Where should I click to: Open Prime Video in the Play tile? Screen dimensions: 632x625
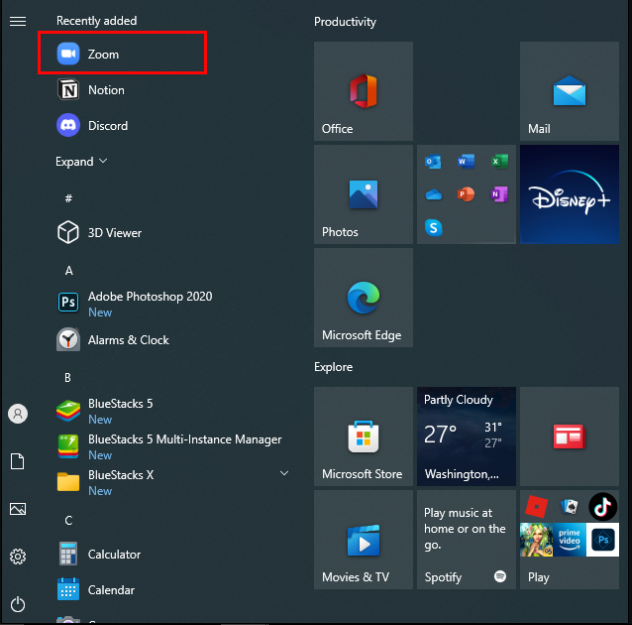point(569,540)
